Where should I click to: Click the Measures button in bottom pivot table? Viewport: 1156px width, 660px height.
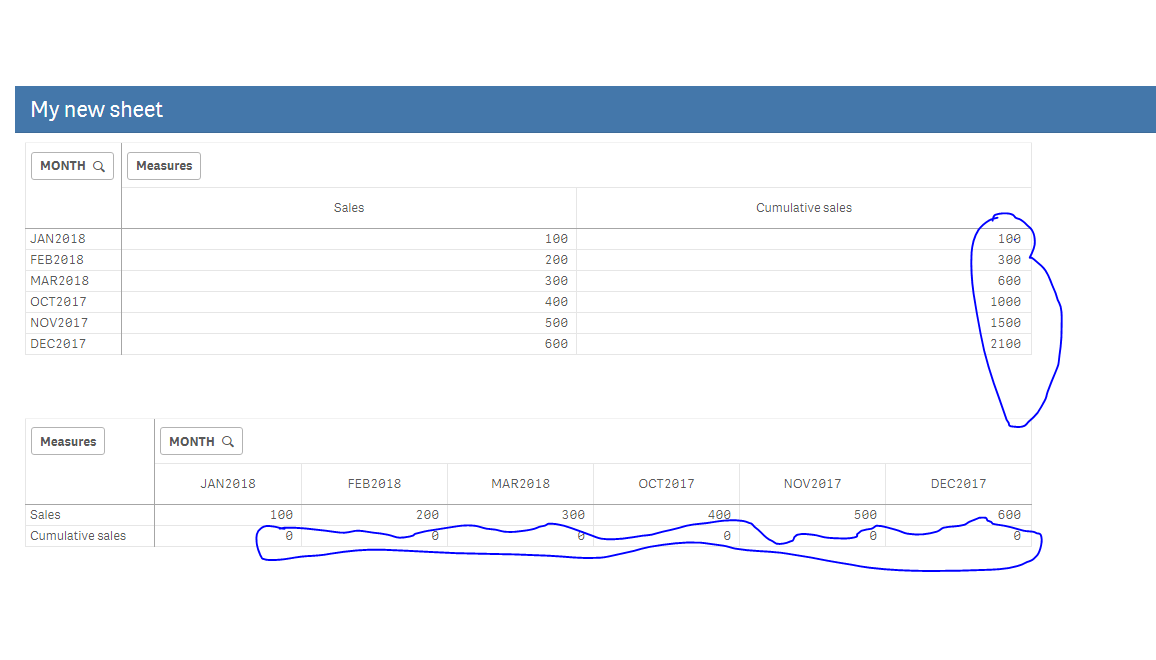click(68, 442)
